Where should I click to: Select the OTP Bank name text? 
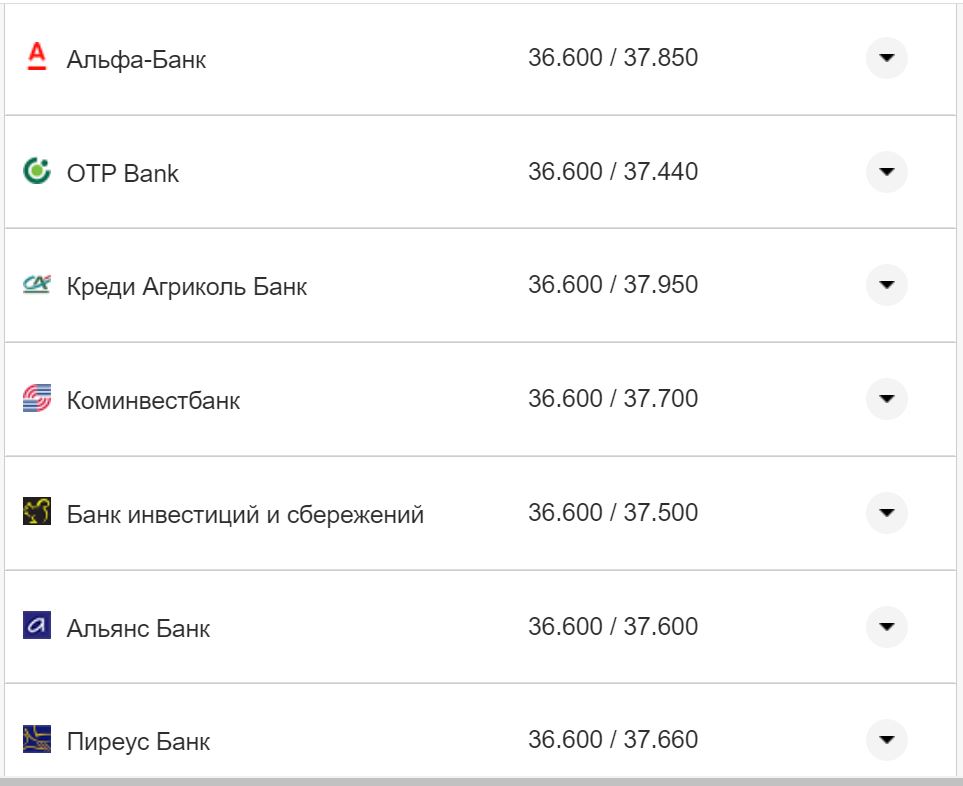tap(125, 172)
